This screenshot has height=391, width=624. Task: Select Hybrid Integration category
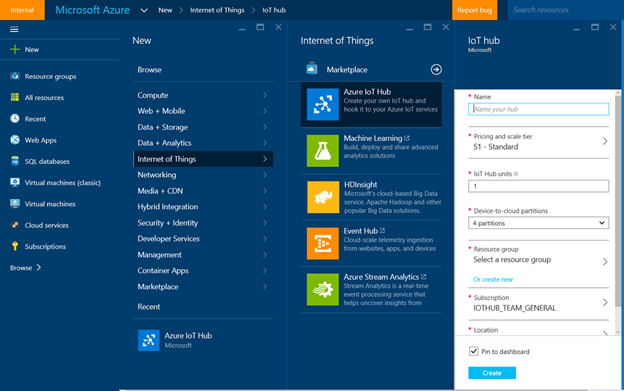tap(203, 206)
